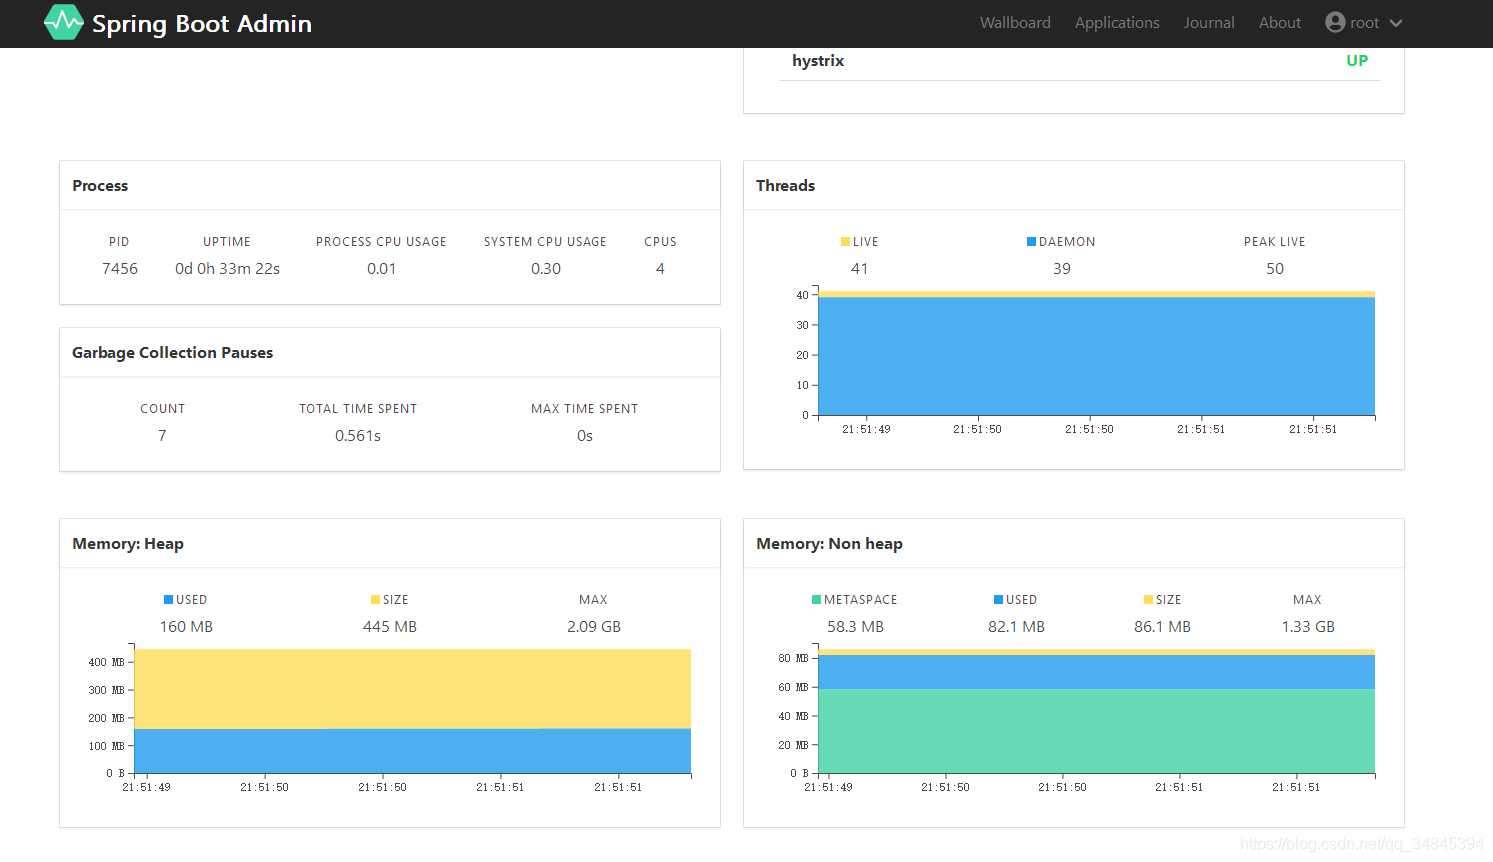
Task: Click the uptime value 0d 0h 33m 22s
Action: point(227,269)
